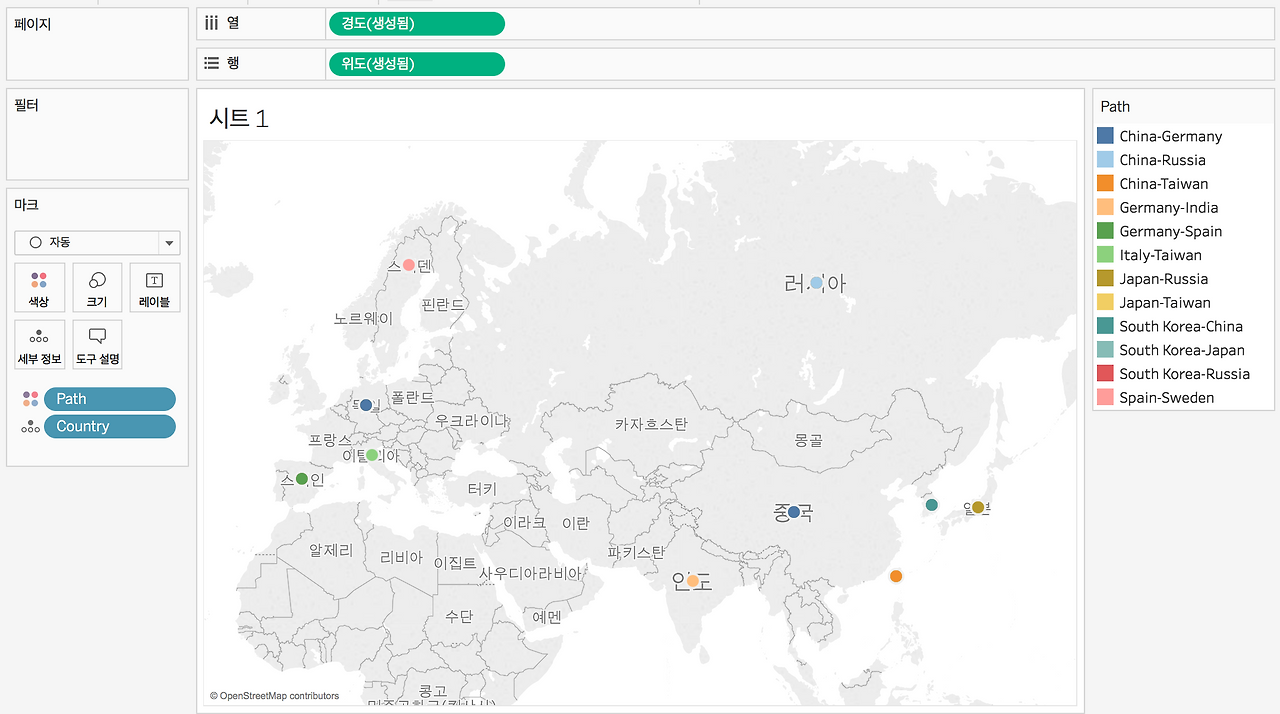Click the China-Taiwan color swatch in legend

click(1105, 184)
